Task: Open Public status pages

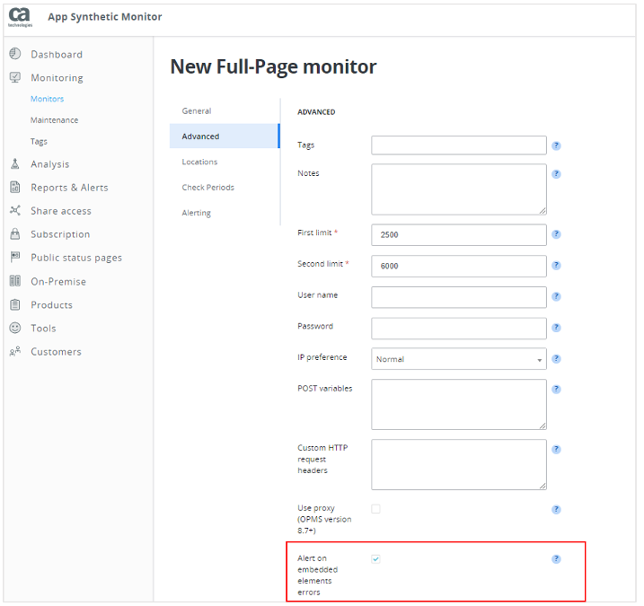Action: (76, 258)
